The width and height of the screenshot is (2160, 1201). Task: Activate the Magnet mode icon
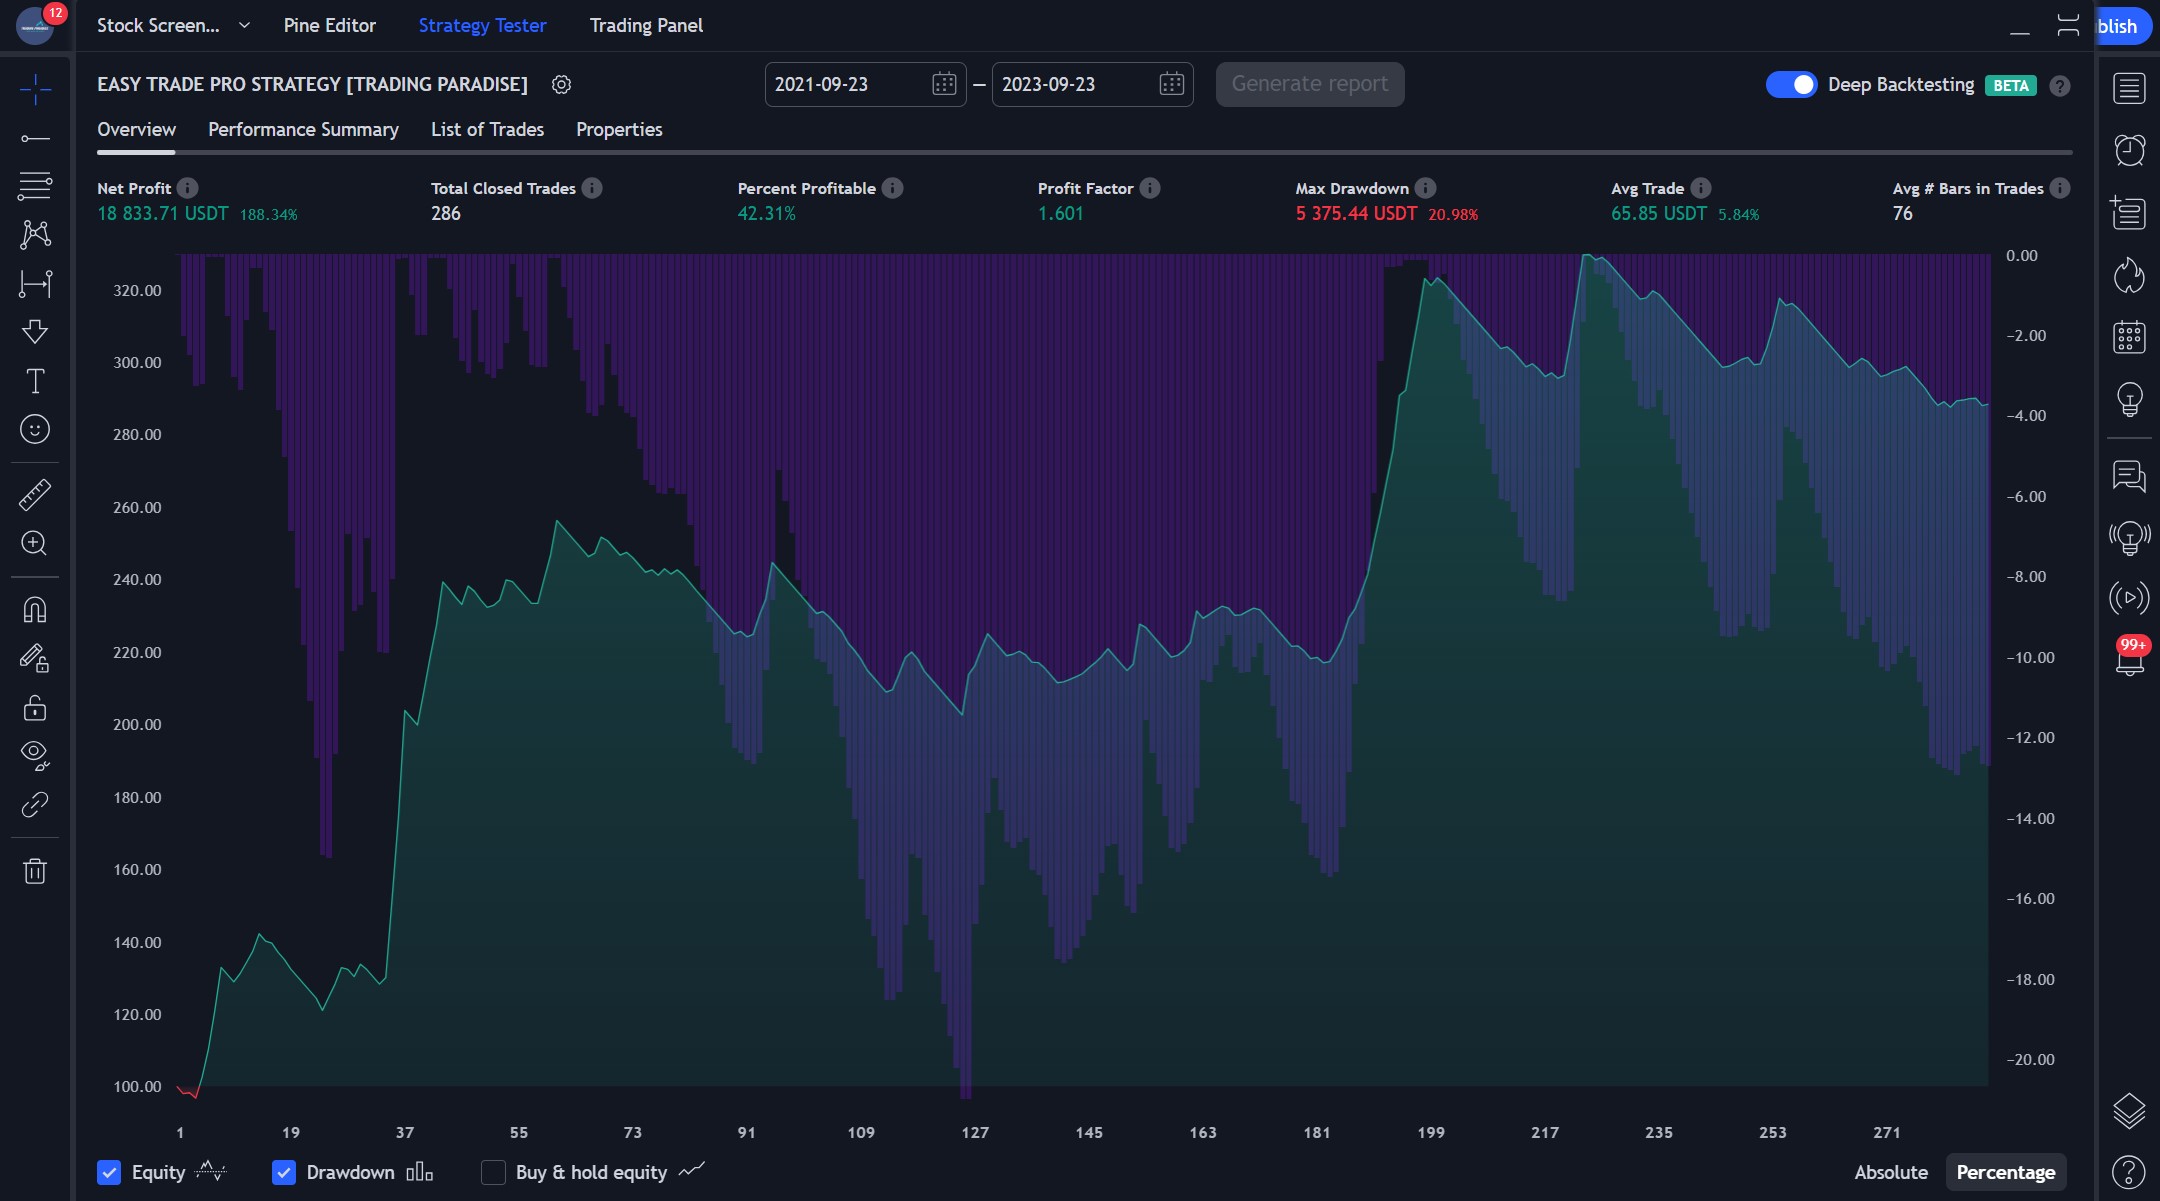click(x=35, y=610)
